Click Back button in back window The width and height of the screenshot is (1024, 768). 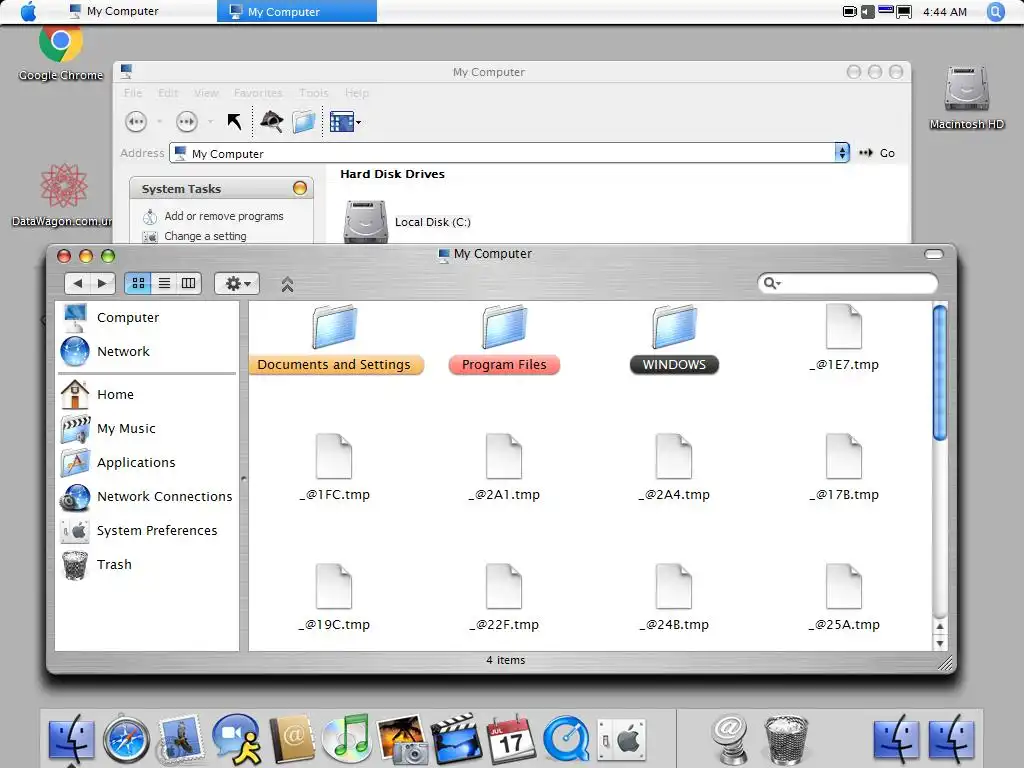[x=136, y=121]
